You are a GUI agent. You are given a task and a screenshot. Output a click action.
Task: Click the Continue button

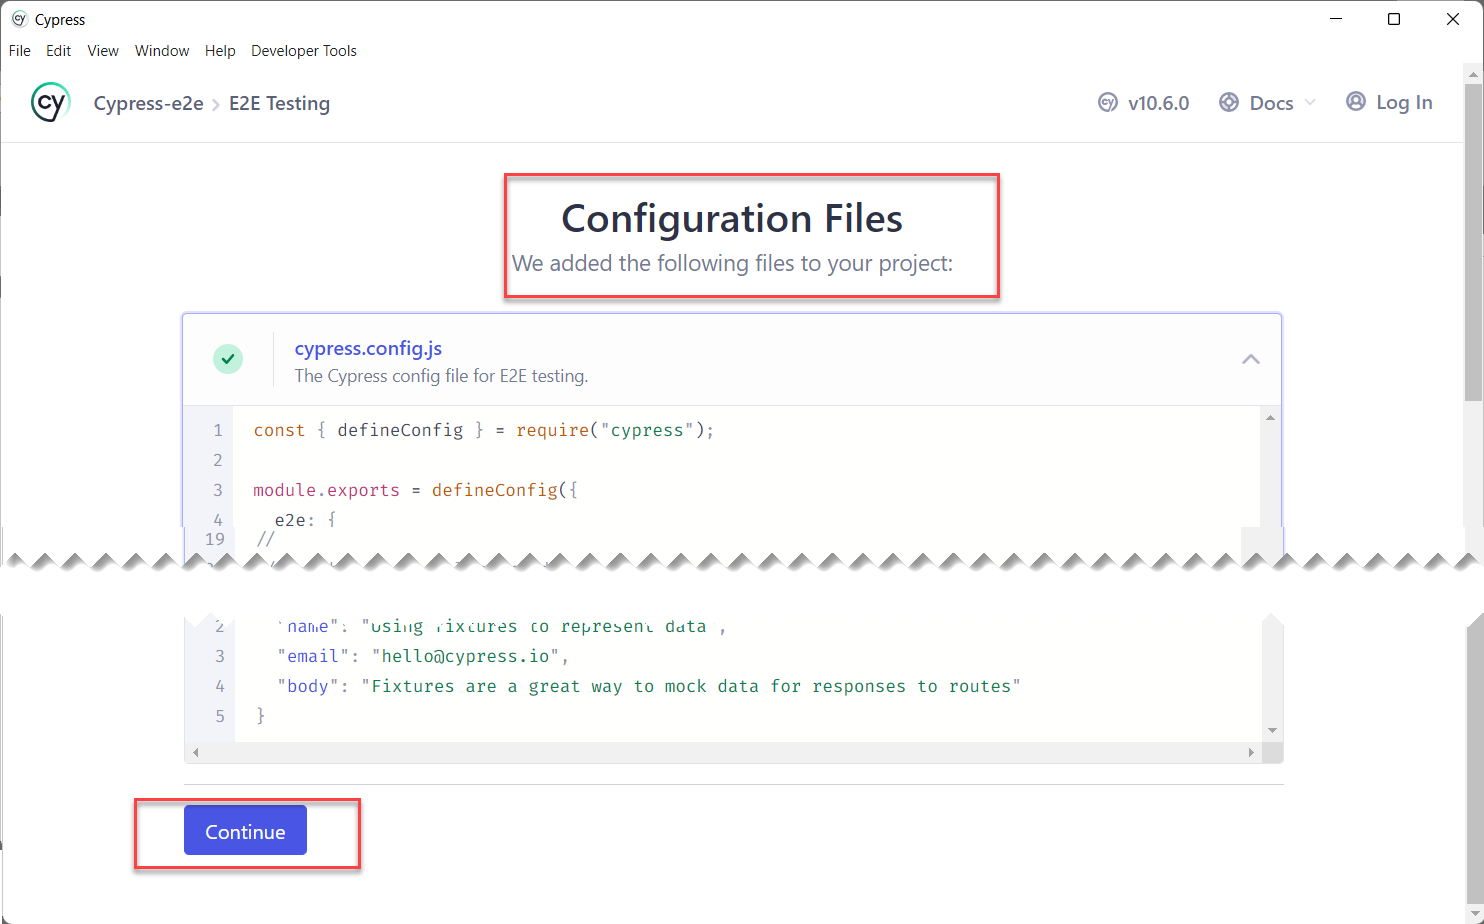(x=245, y=831)
